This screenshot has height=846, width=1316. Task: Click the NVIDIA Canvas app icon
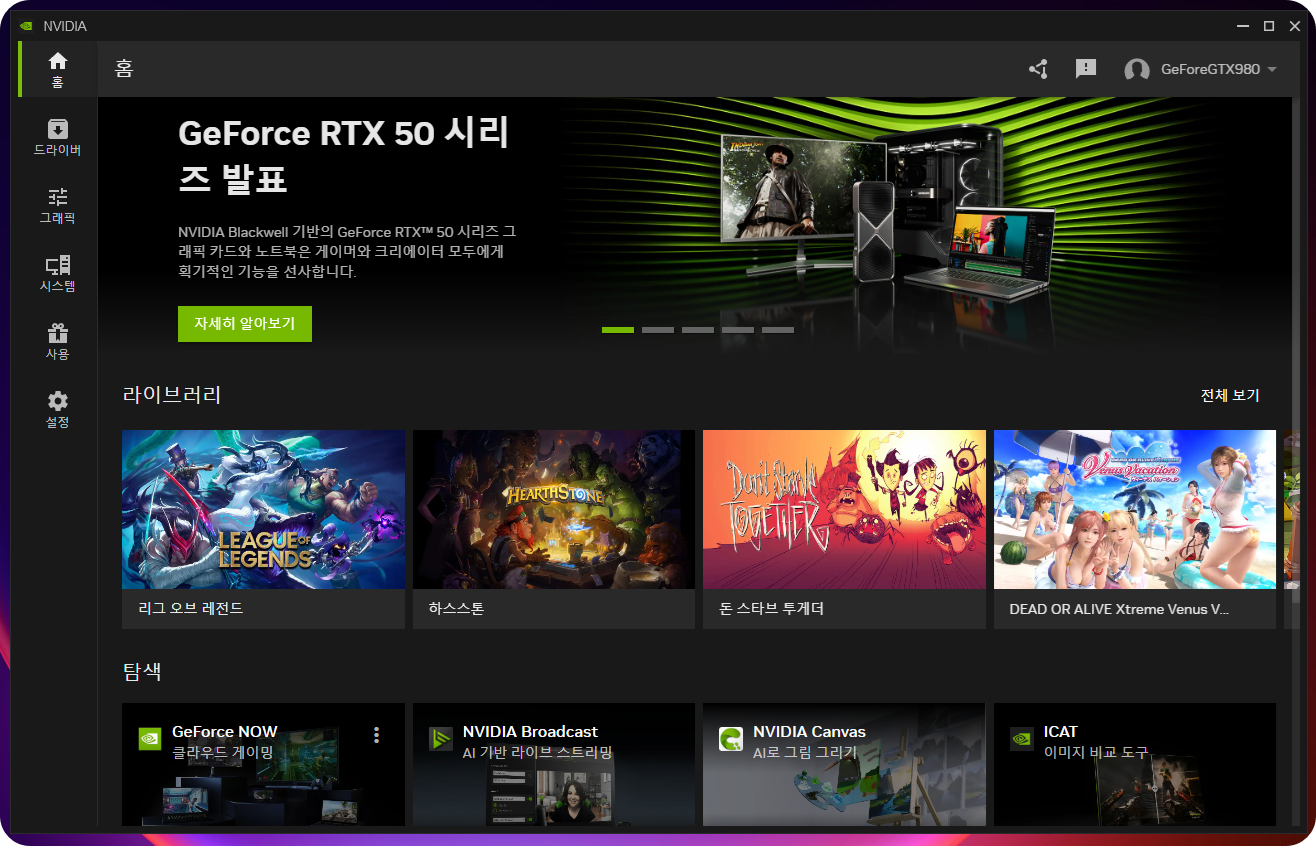pos(731,739)
